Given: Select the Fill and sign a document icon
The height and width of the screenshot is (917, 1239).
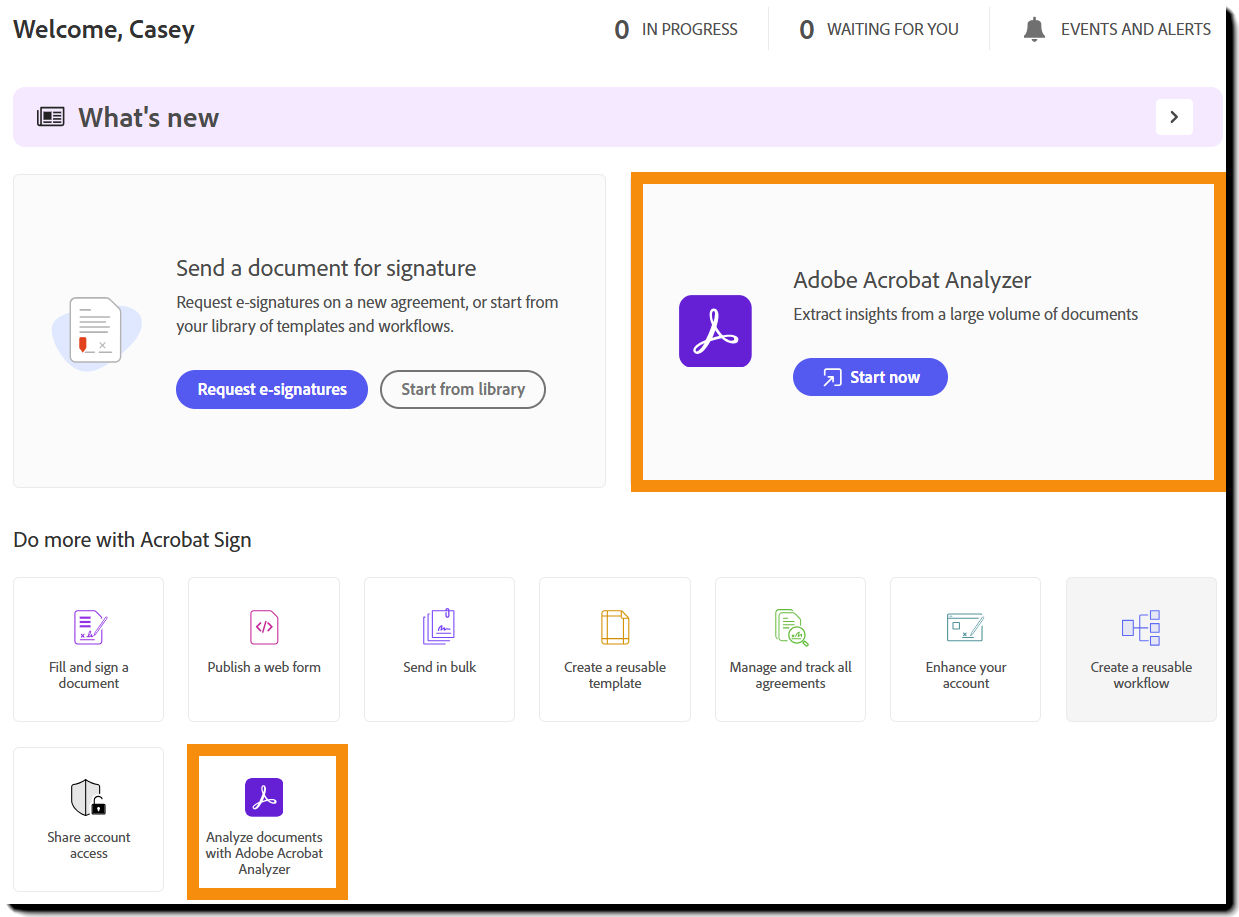Looking at the screenshot, I should (x=88, y=627).
